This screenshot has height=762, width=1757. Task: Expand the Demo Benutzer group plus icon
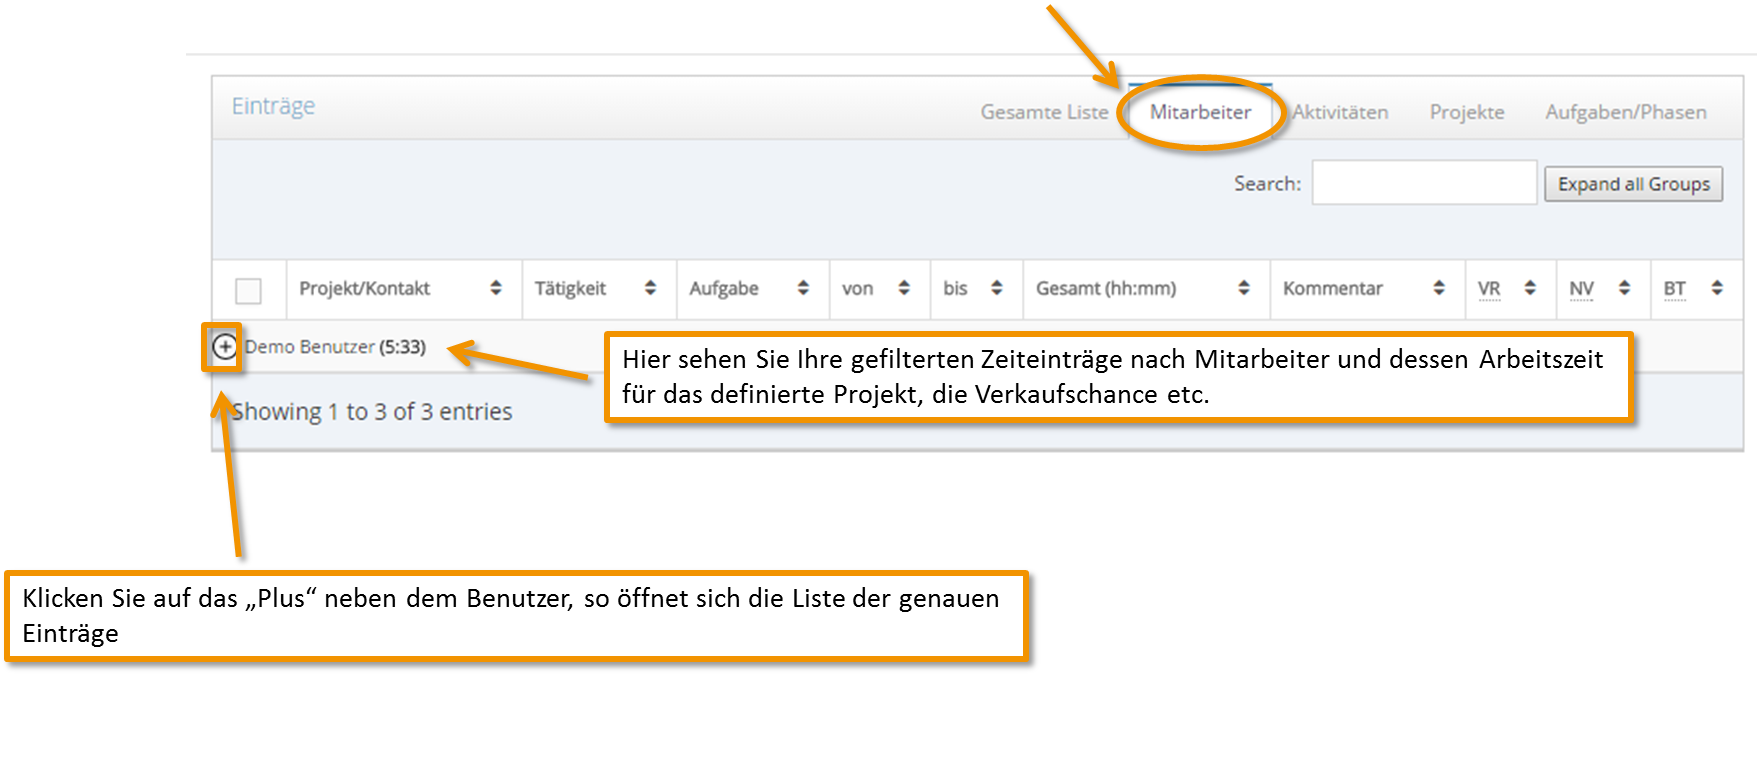click(225, 346)
